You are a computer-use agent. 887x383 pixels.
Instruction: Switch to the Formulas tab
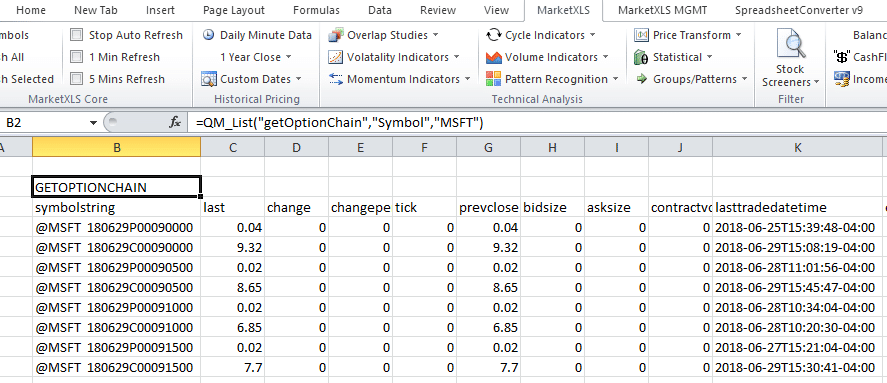click(316, 10)
